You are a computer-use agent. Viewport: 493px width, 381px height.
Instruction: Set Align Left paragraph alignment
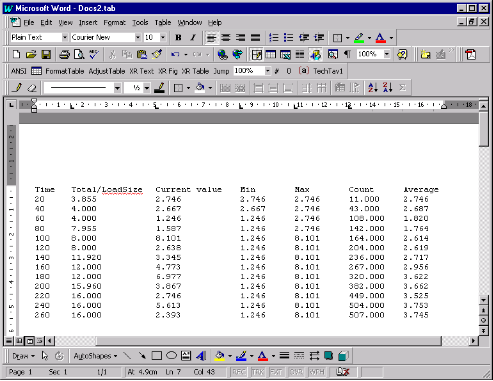pos(211,37)
